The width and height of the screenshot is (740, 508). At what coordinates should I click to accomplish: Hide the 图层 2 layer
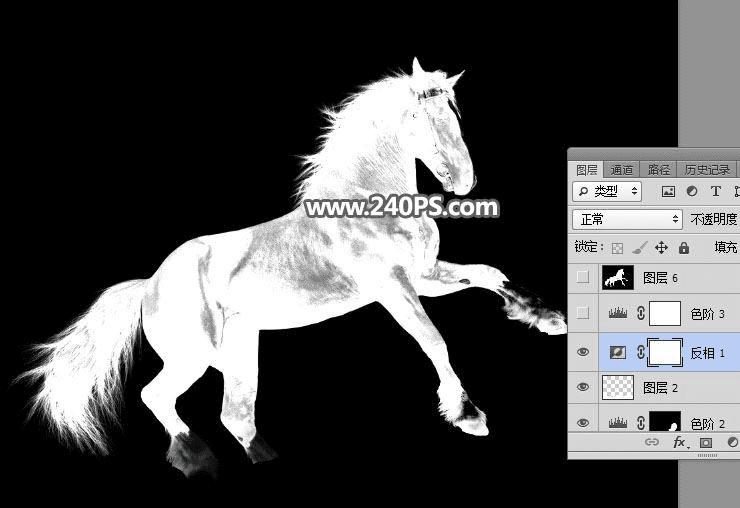click(583, 387)
